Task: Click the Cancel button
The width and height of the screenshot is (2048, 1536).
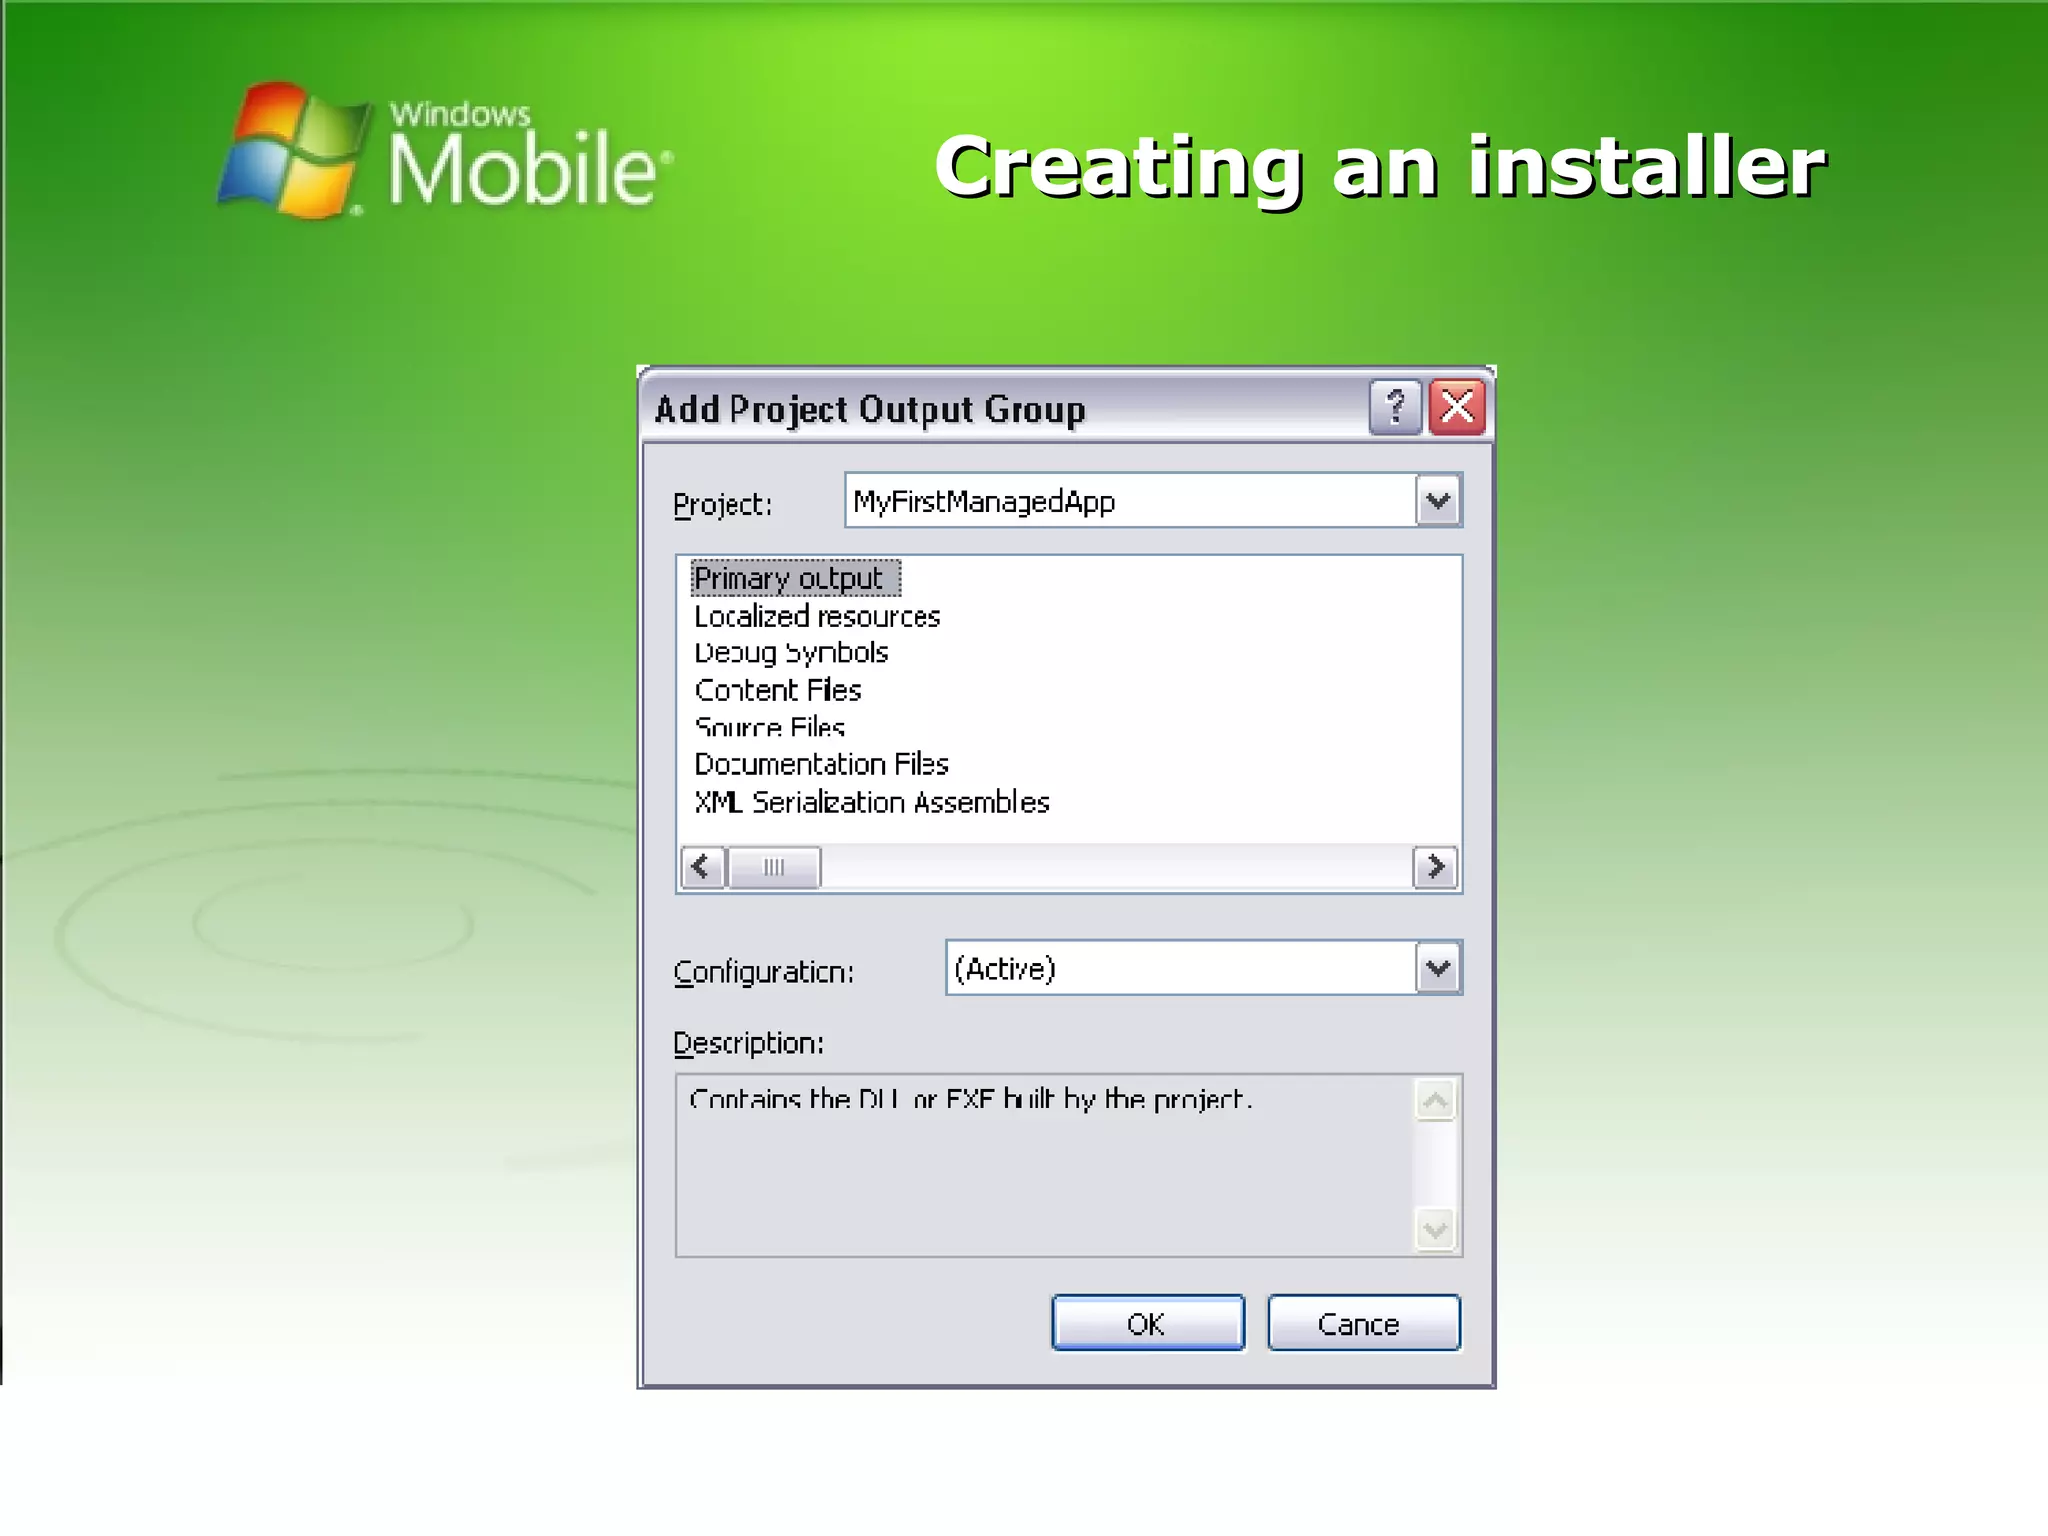Action: pos(1364,1323)
